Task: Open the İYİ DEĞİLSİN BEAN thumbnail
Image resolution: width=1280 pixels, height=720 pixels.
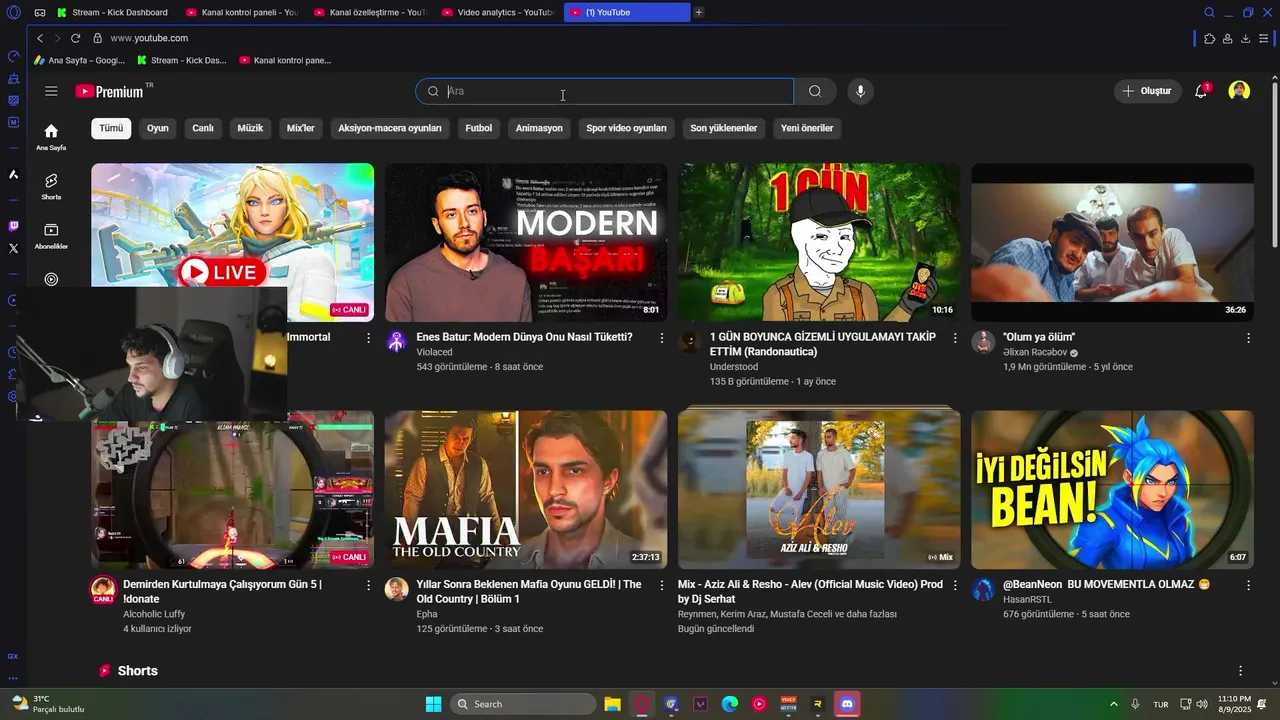Action: pos(1112,490)
